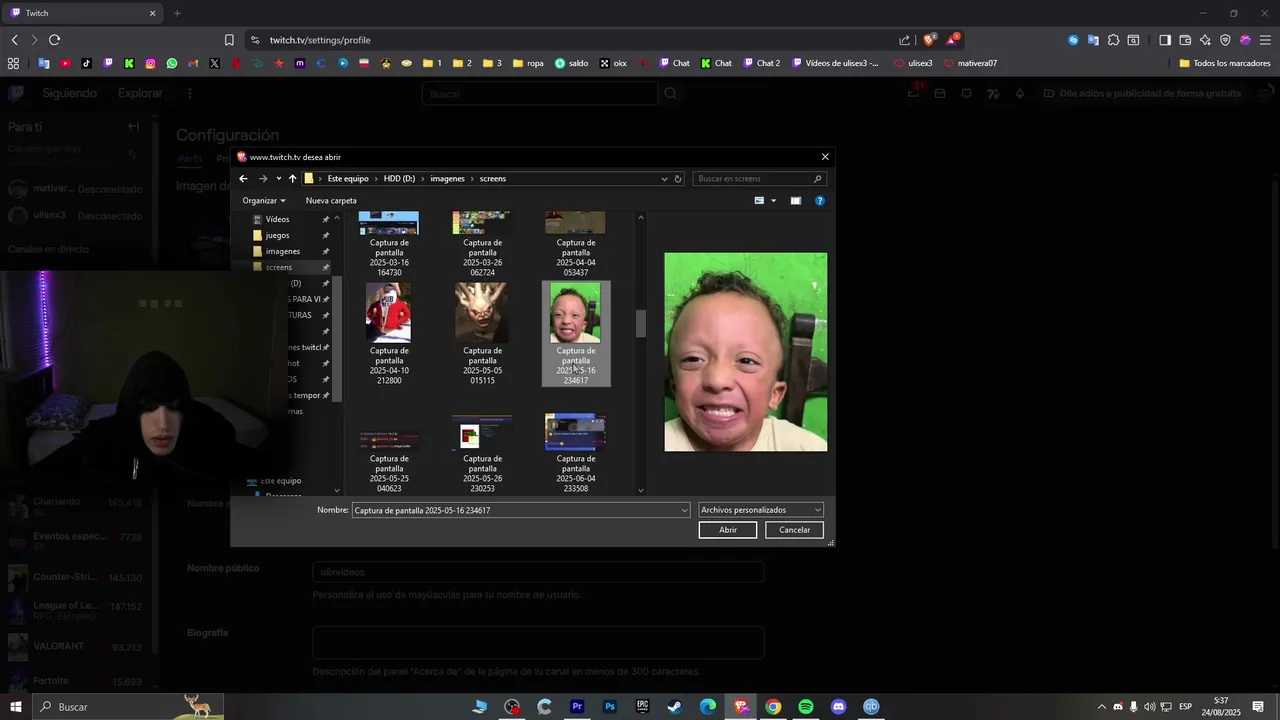Click the taskbar Buscar search box
This screenshot has width=1280, height=720.
(128, 707)
